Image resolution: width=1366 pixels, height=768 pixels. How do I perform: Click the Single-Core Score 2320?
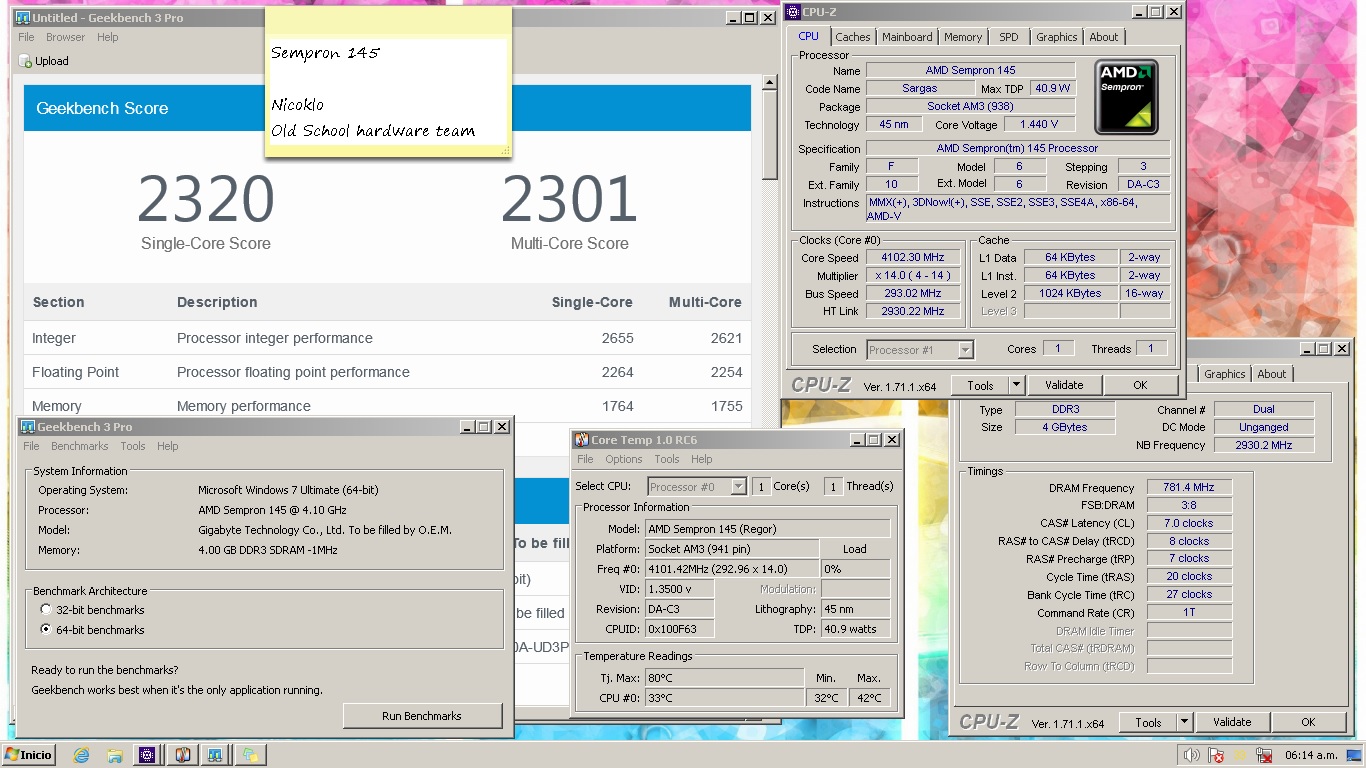[206, 200]
